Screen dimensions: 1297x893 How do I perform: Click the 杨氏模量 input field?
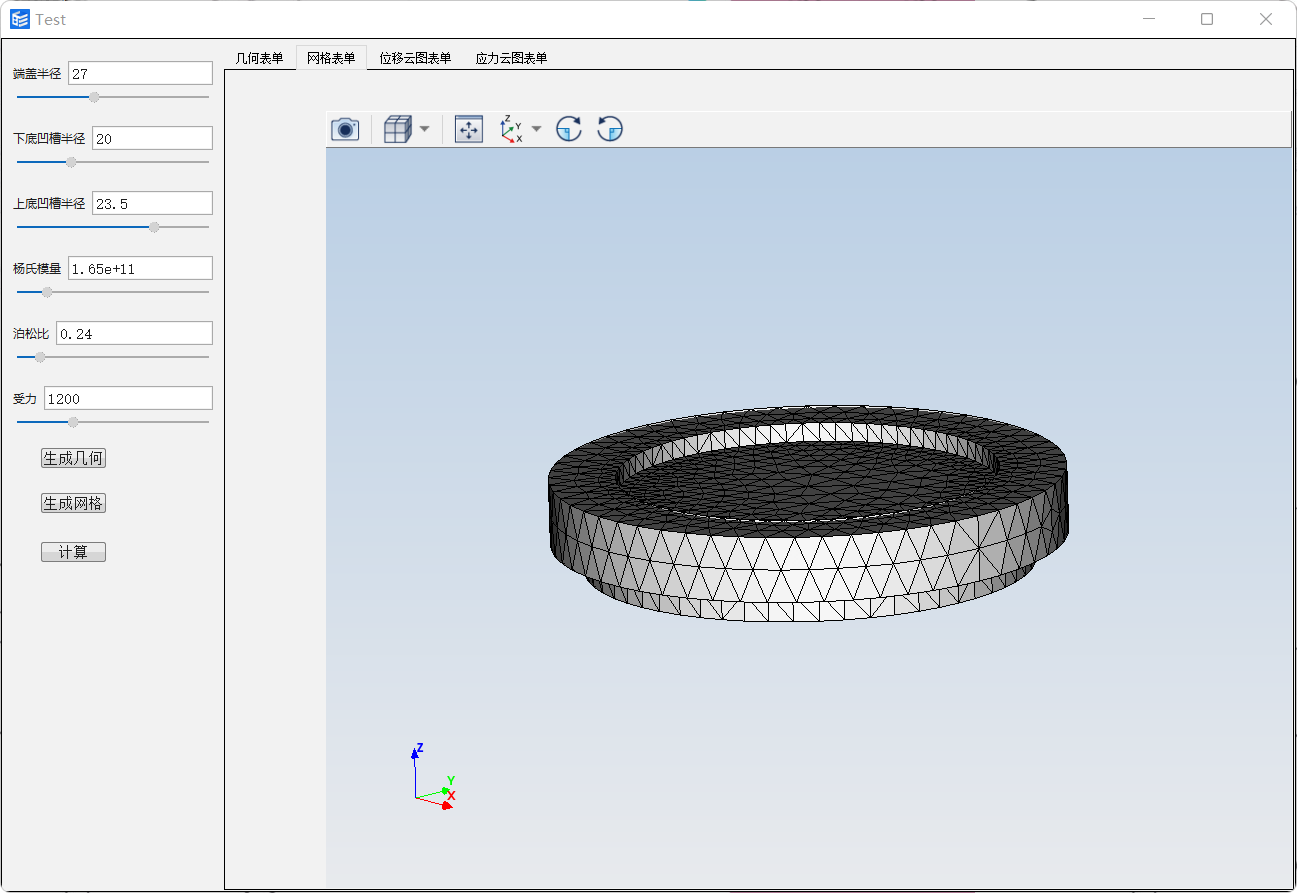coord(140,268)
